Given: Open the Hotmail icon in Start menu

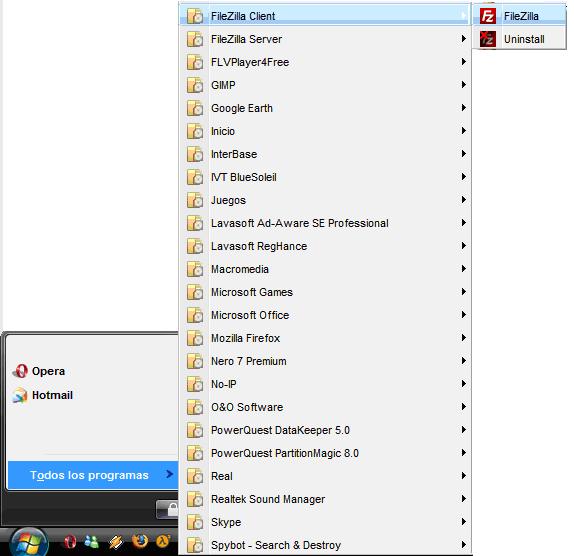Looking at the screenshot, I should click(20, 395).
